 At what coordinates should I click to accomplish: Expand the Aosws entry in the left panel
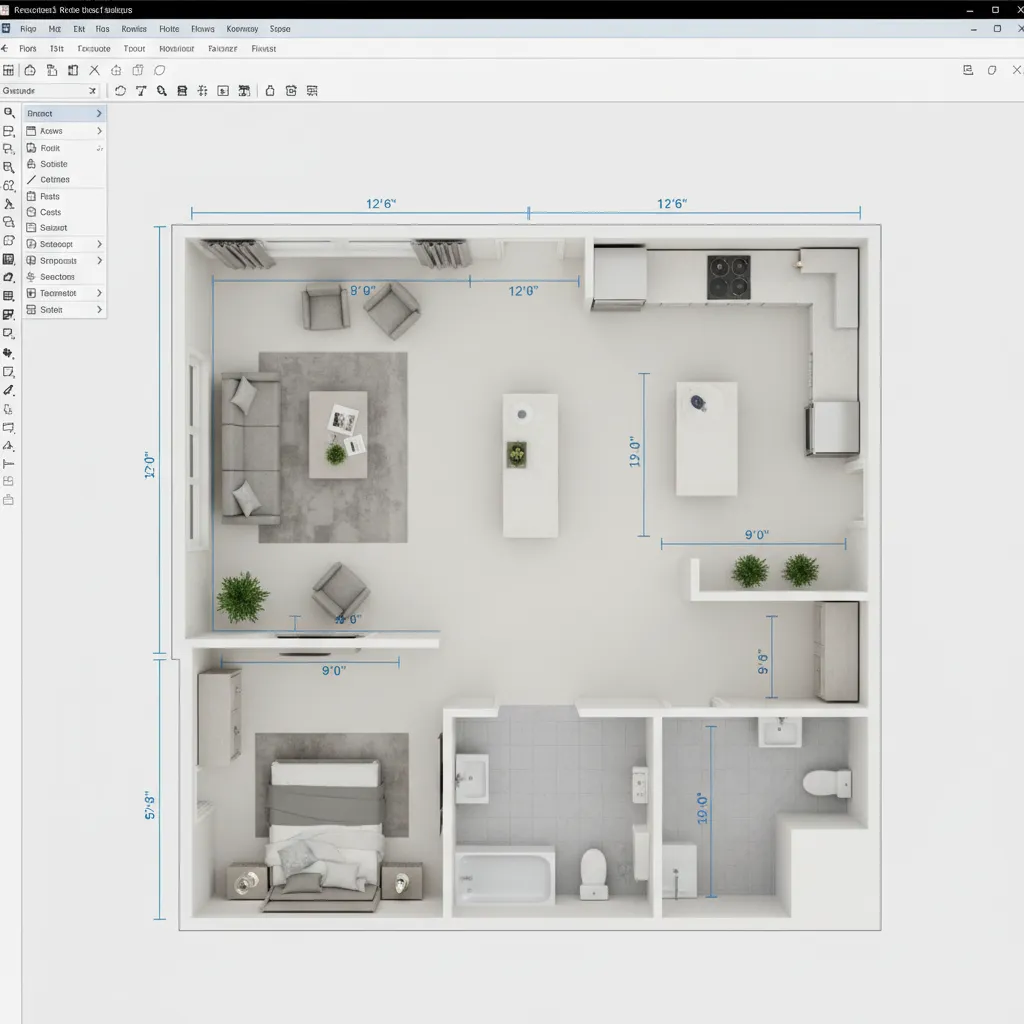click(x=100, y=130)
